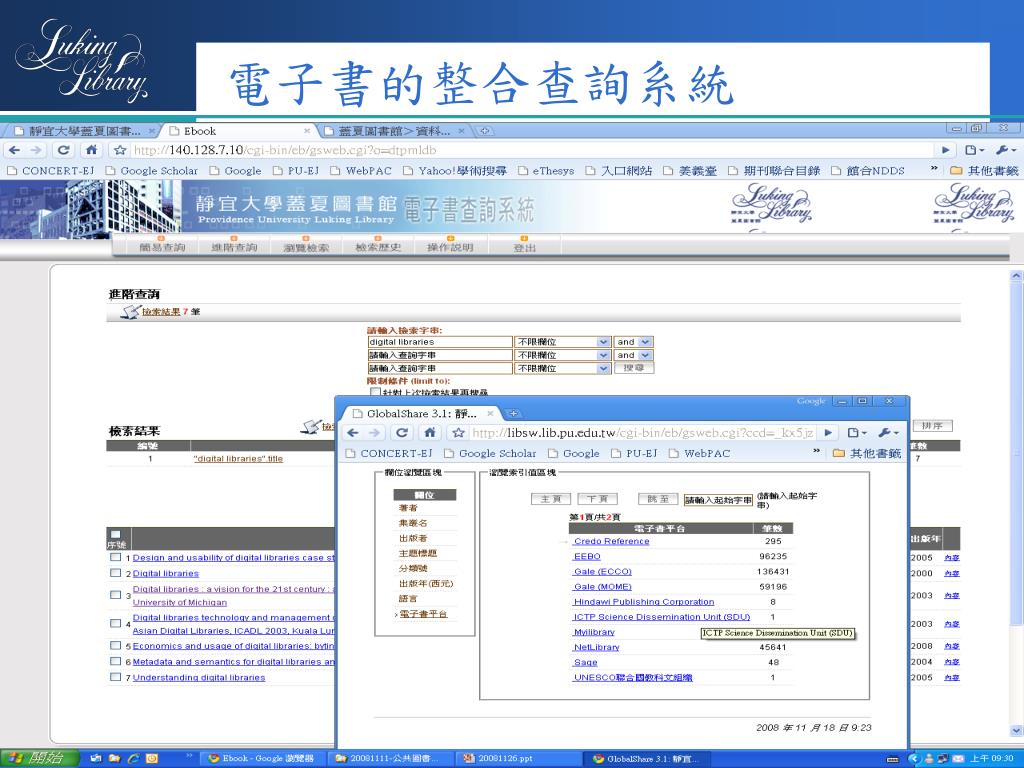Open Understanding digital libraries result link
The height and width of the screenshot is (768, 1024).
(199, 678)
